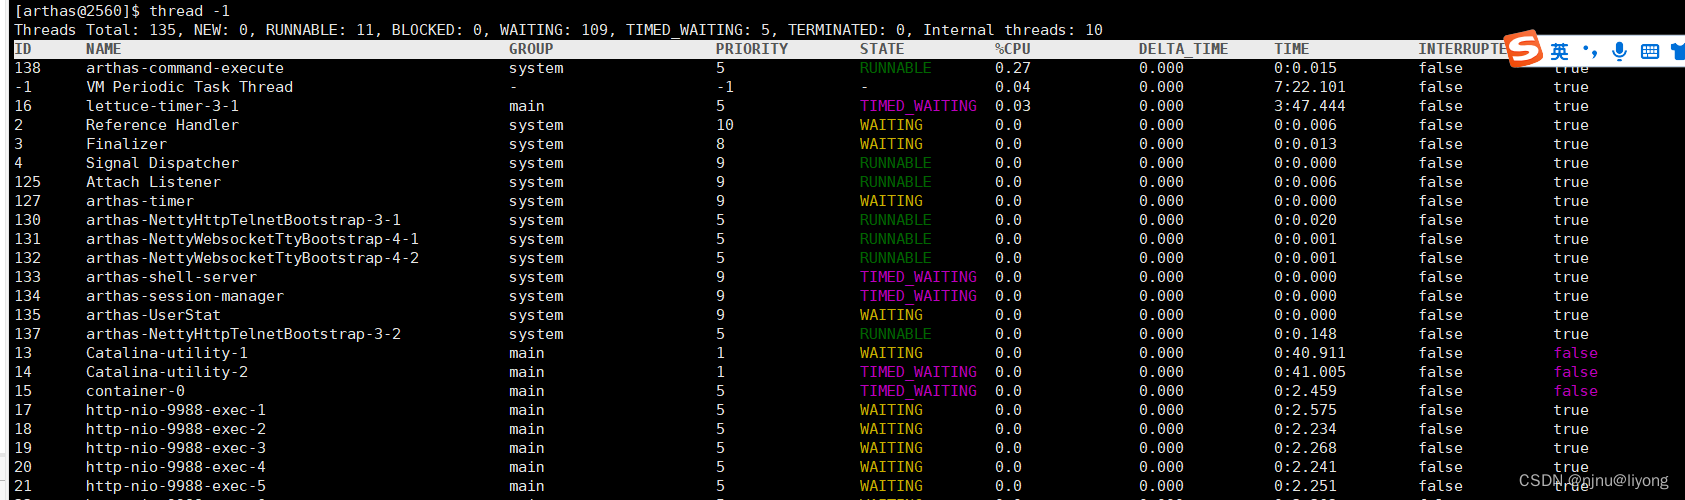The height and width of the screenshot is (500, 1685).
Task: Select arthas-NettyHttpTelnetBootstrap-3-1 thread name
Action: coord(243,220)
